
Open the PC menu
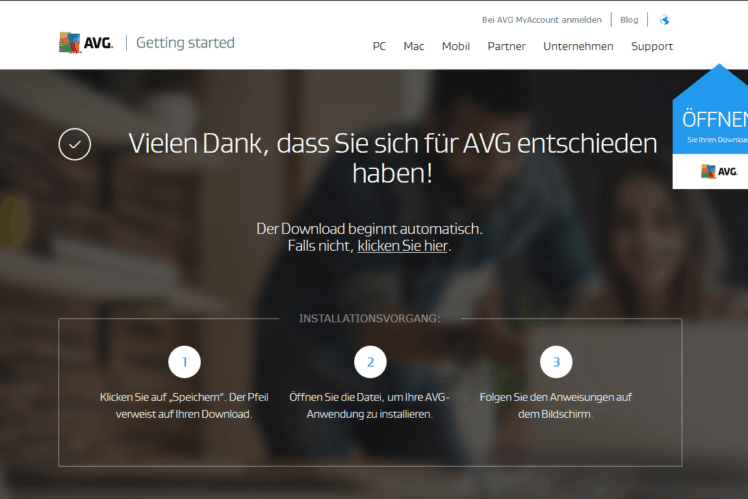pos(379,46)
